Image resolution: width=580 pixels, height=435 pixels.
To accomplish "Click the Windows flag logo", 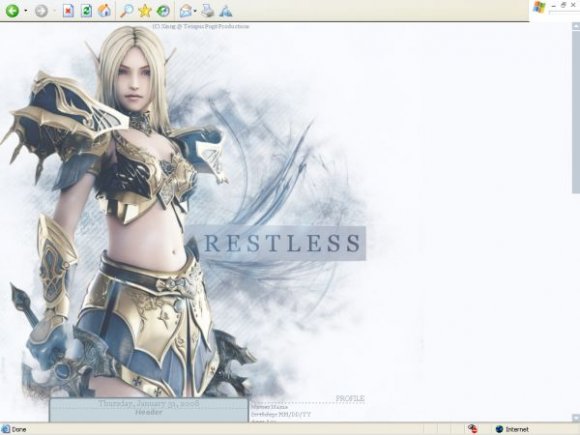I will tap(539, 7).
